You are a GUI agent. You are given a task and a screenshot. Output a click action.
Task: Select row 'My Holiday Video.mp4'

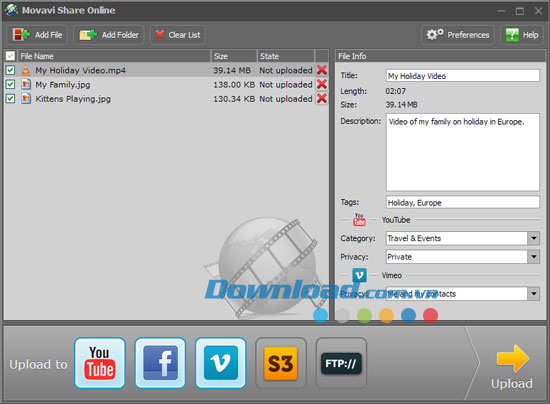coord(166,70)
